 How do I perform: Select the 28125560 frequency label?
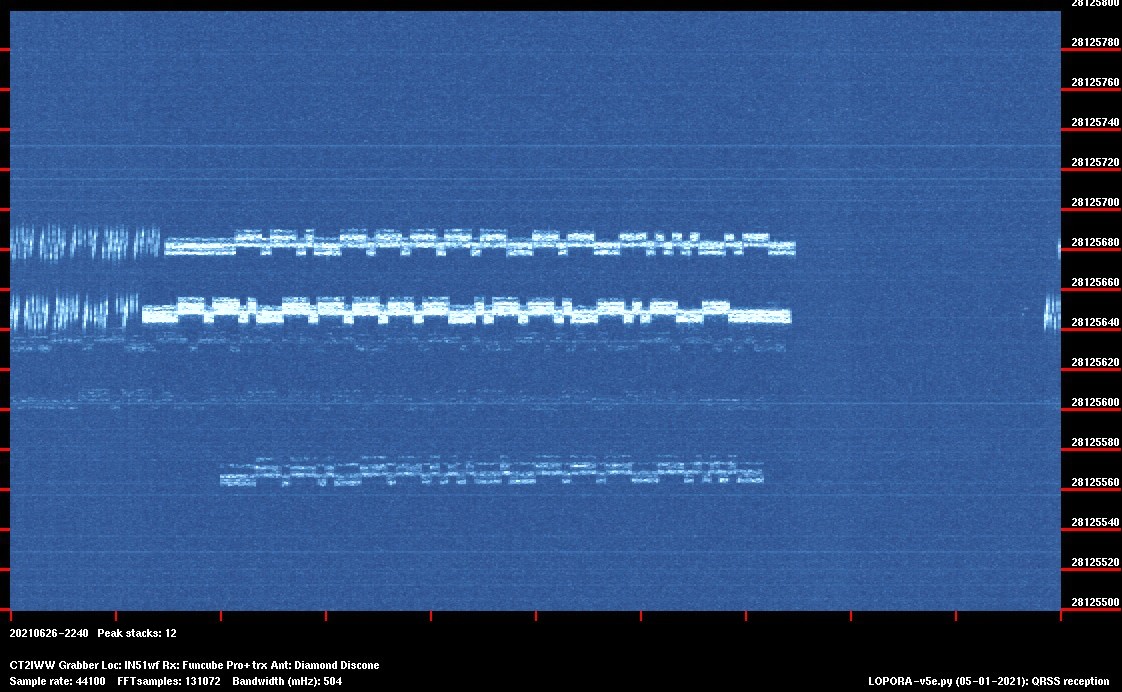point(1095,482)
